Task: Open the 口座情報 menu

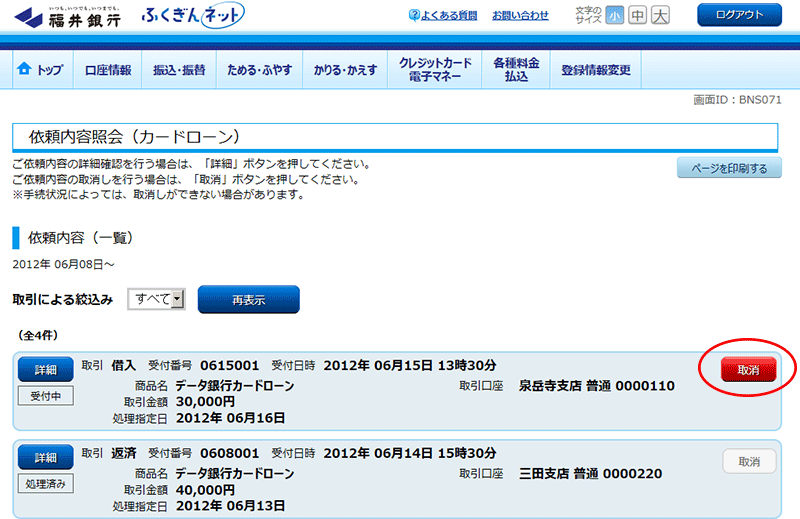Action: 108,70
